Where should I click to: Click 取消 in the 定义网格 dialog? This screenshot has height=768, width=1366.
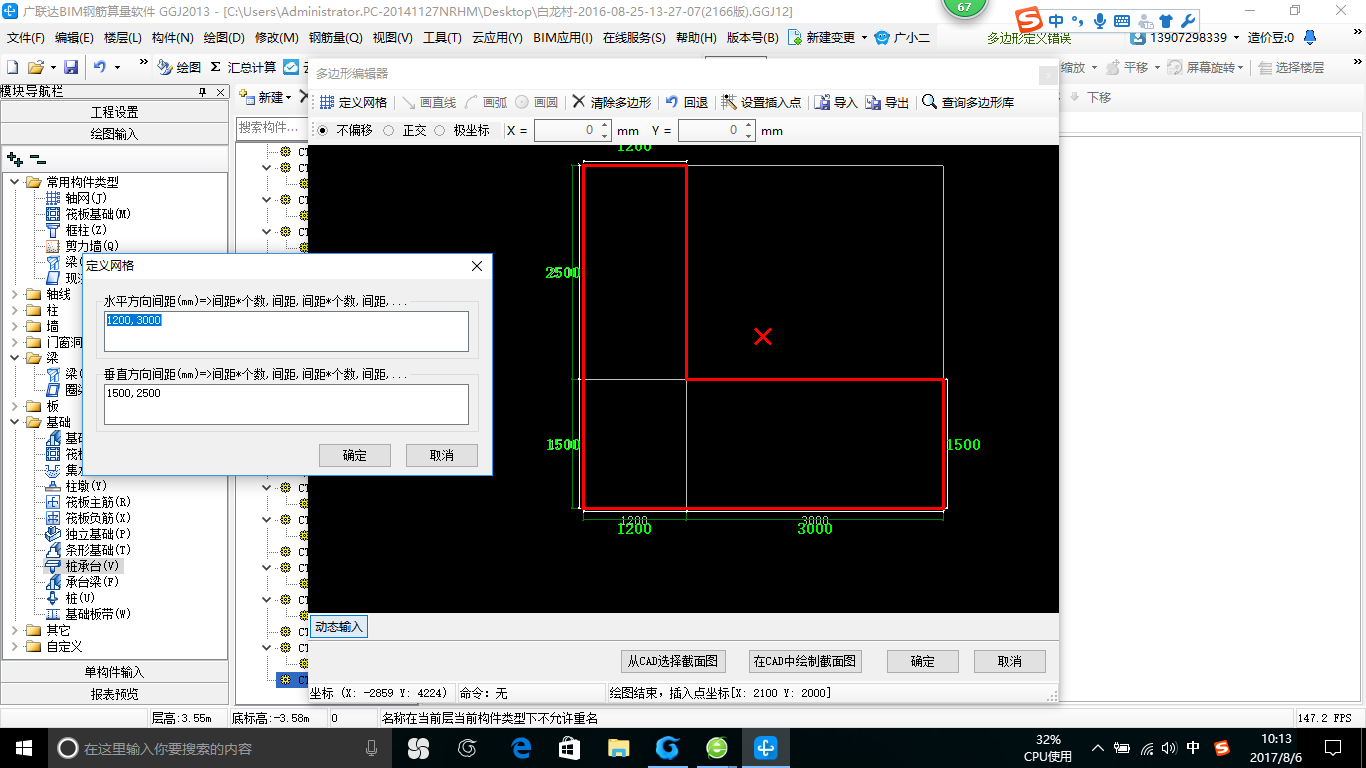click(441, 455)
